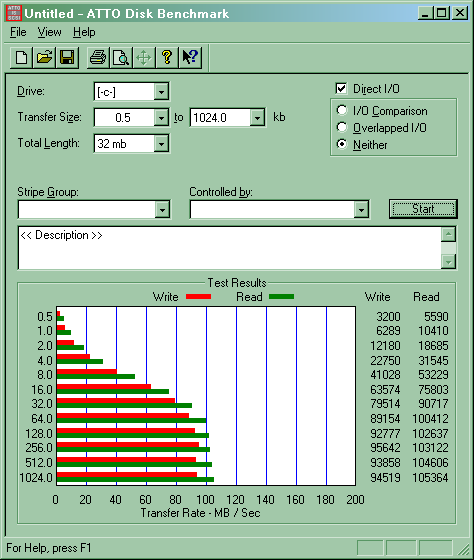
Task: Select the Overlapped I/O radio button
Action: (x=342, y=127)
